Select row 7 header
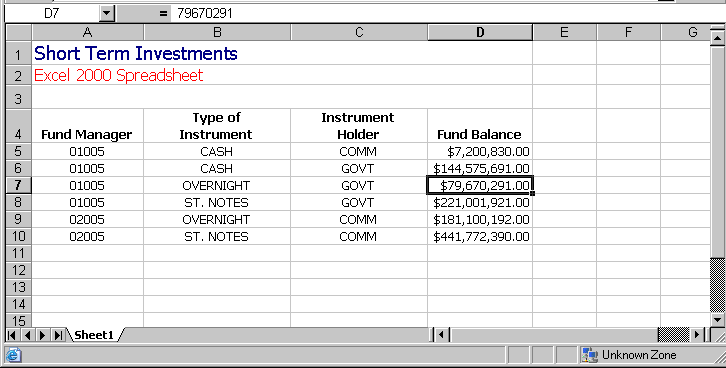The image size is (726, 368). (18, 185)
